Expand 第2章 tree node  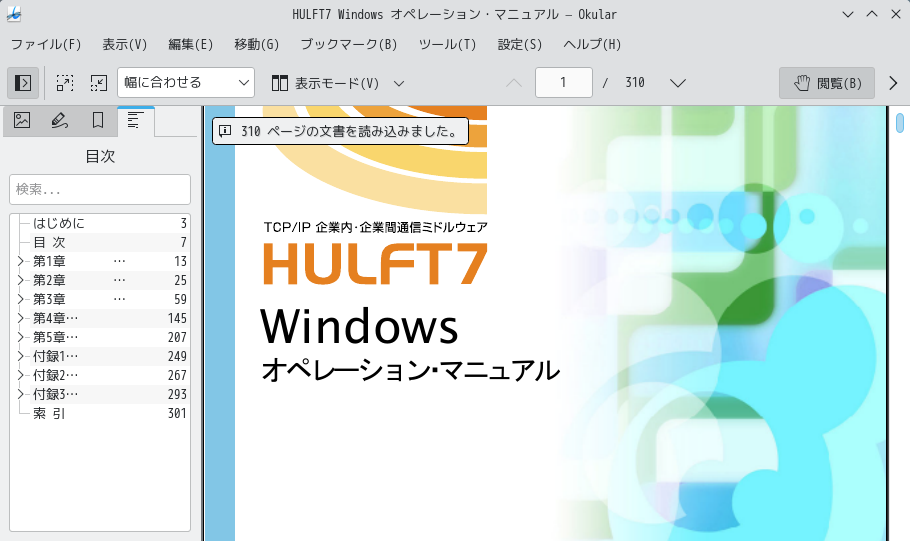(20, 280)
